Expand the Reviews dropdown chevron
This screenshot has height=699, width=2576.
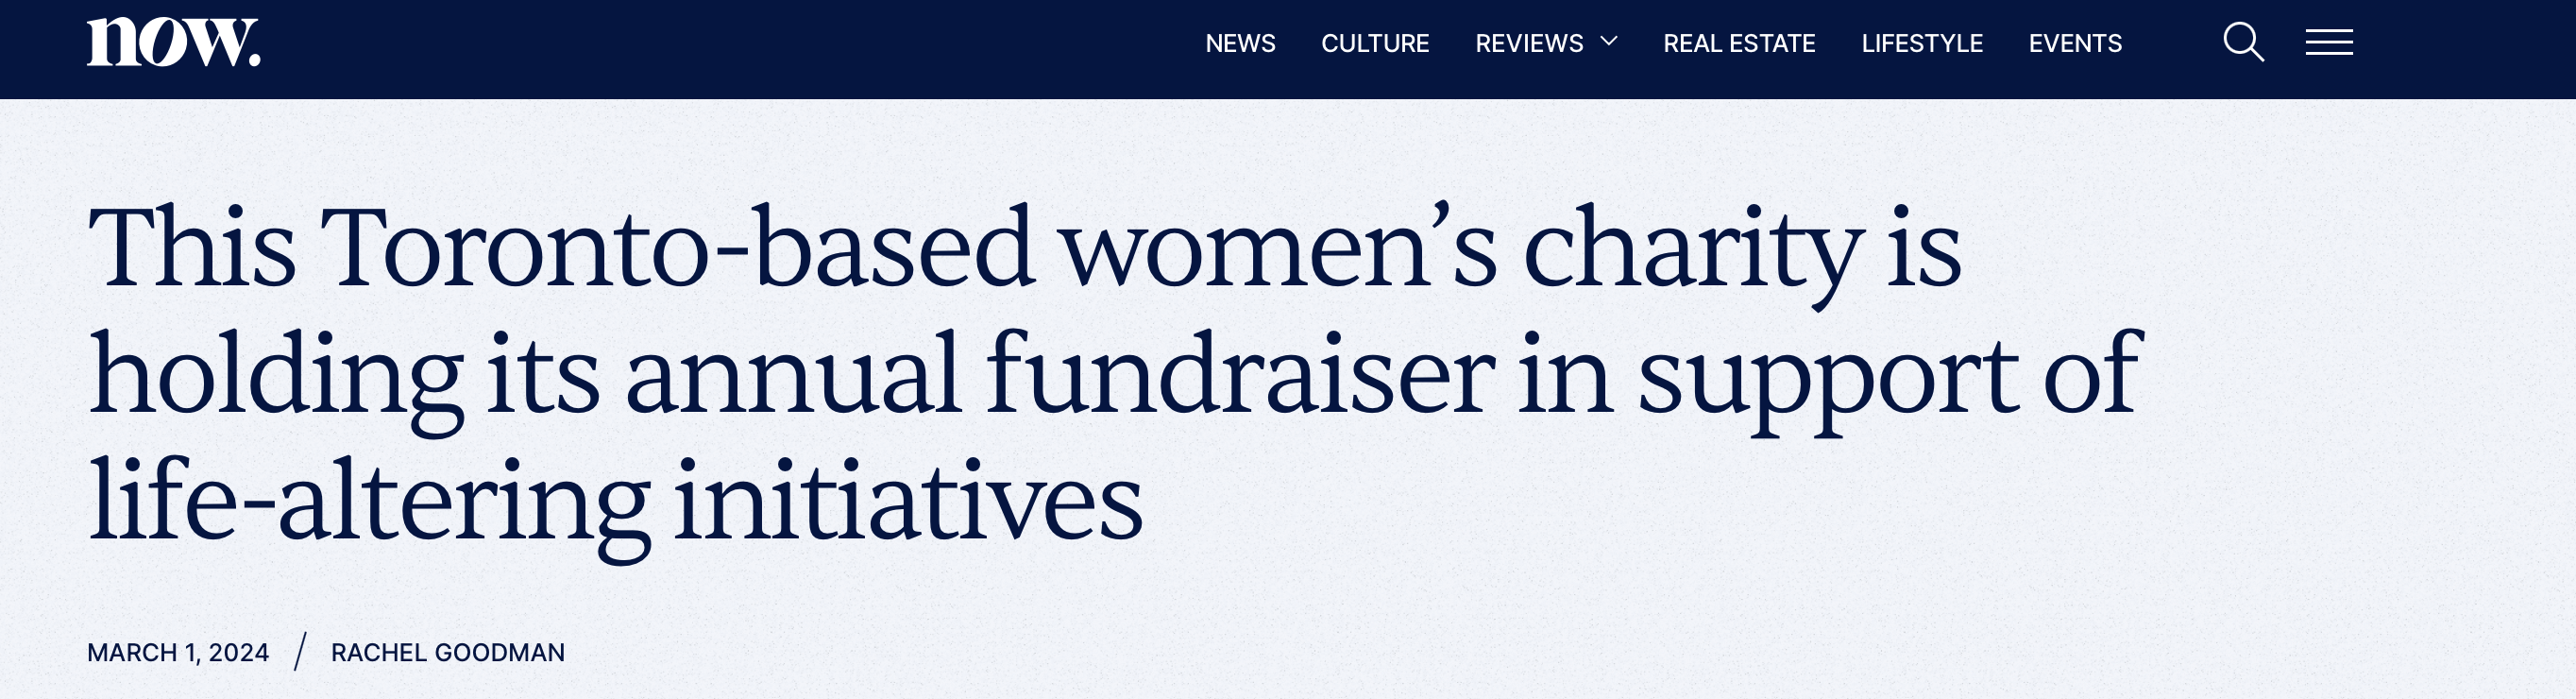point(1609,42)
